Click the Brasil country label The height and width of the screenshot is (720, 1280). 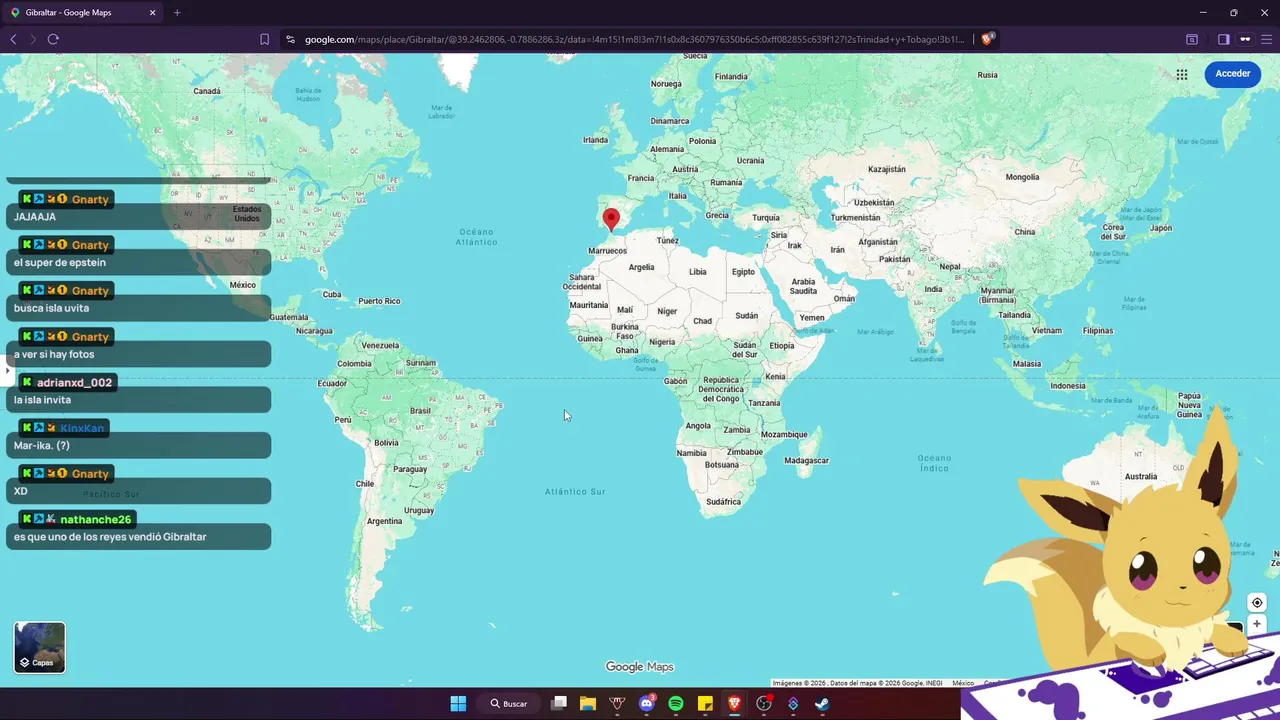click(420, 411)
